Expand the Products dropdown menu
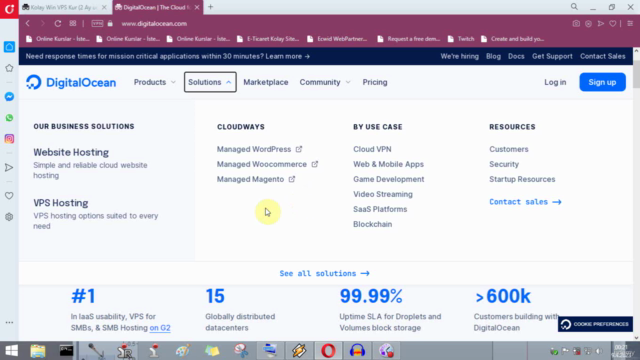 155,82
